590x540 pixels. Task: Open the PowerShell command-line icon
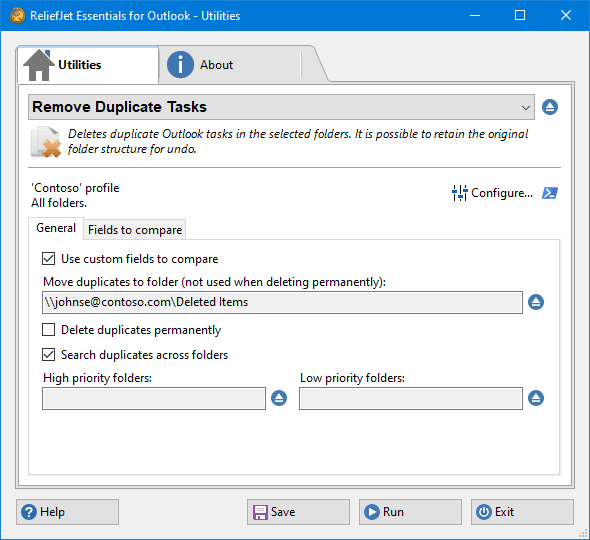pyautogui.click(x=550, y=193)
